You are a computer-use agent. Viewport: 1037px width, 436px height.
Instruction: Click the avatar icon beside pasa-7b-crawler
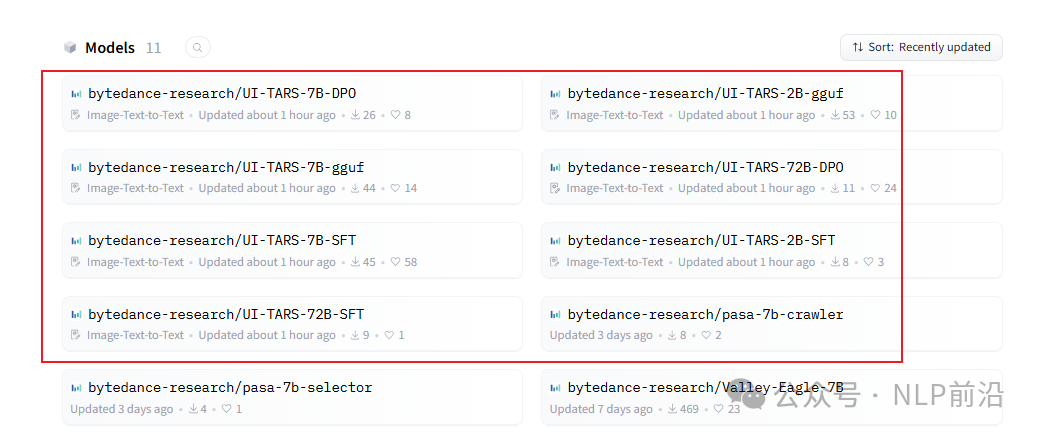[556, 314]
